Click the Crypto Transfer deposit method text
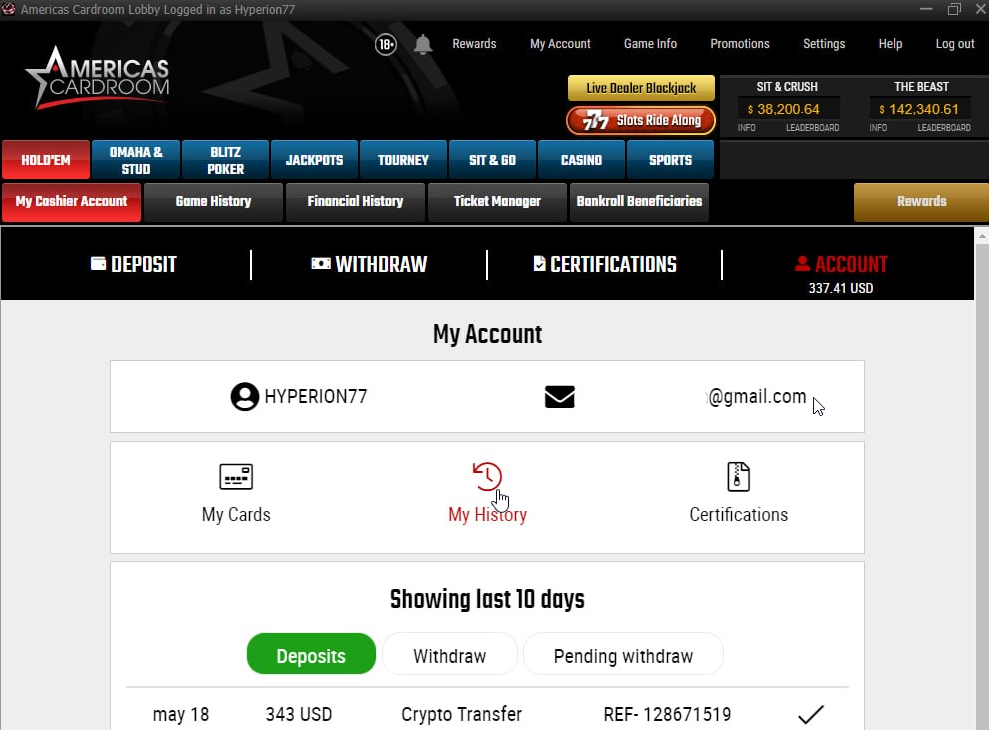Viewport: 989px width, 730px height. pyautogui.click(x=461, y=714)
